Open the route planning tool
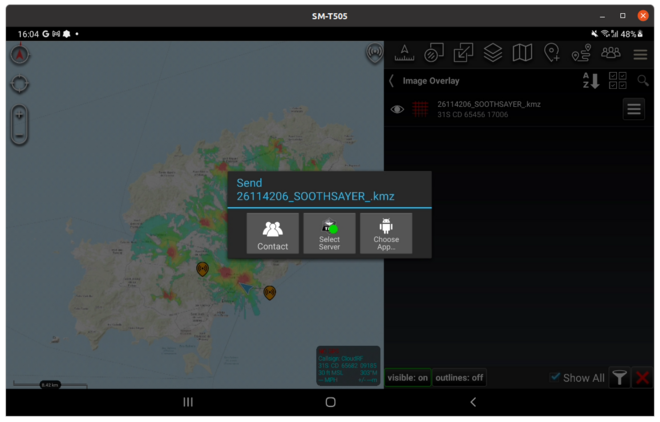The image size is (660, 422). [581, 53]
